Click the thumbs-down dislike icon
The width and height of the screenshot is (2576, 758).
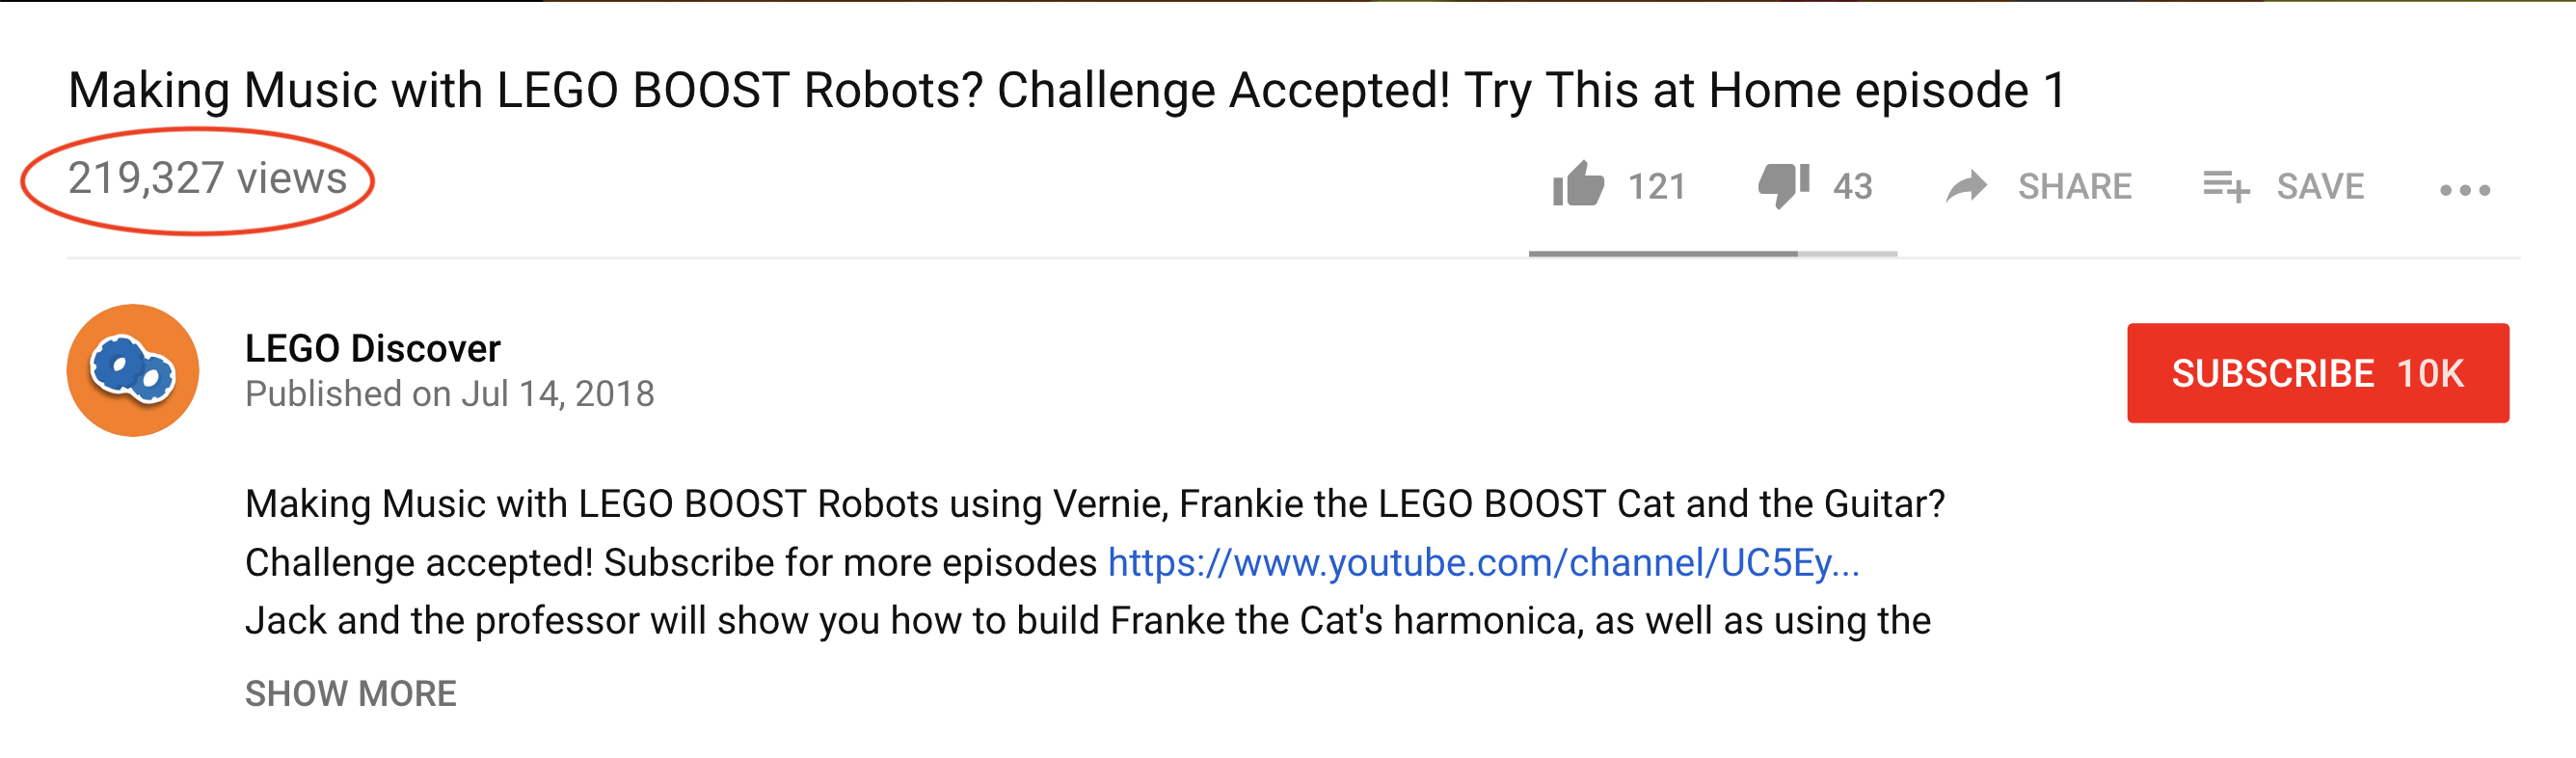[1783, 185]
